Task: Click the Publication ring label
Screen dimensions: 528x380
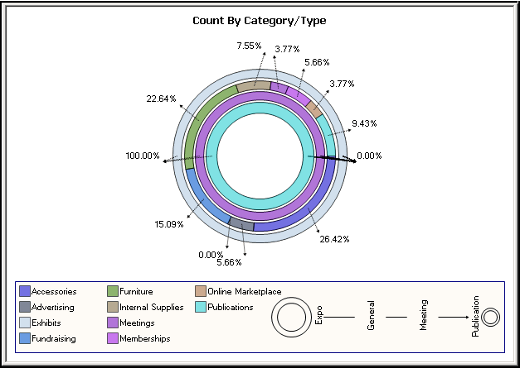Action: pos(475,316)
